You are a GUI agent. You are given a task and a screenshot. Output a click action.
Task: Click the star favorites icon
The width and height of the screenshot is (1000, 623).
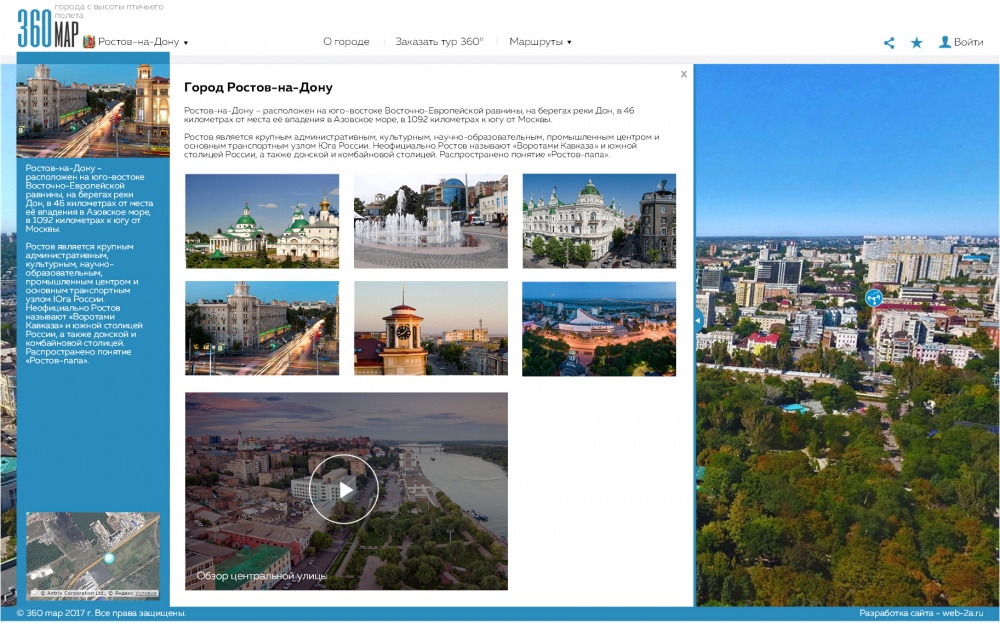click(x=916, y=43)
